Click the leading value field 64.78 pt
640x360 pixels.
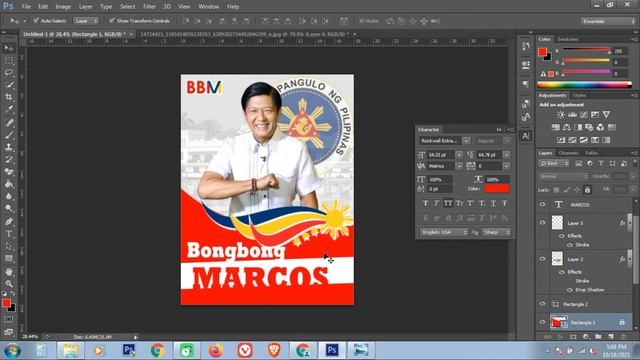point(489,155)
